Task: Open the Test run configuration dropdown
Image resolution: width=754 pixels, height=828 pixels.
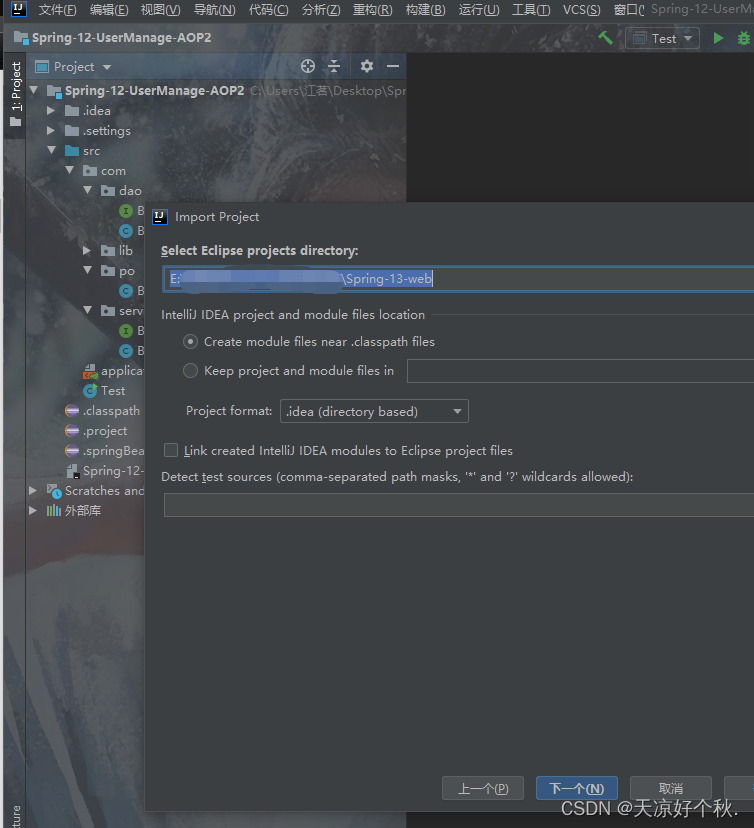Action: tap(663, 39)
